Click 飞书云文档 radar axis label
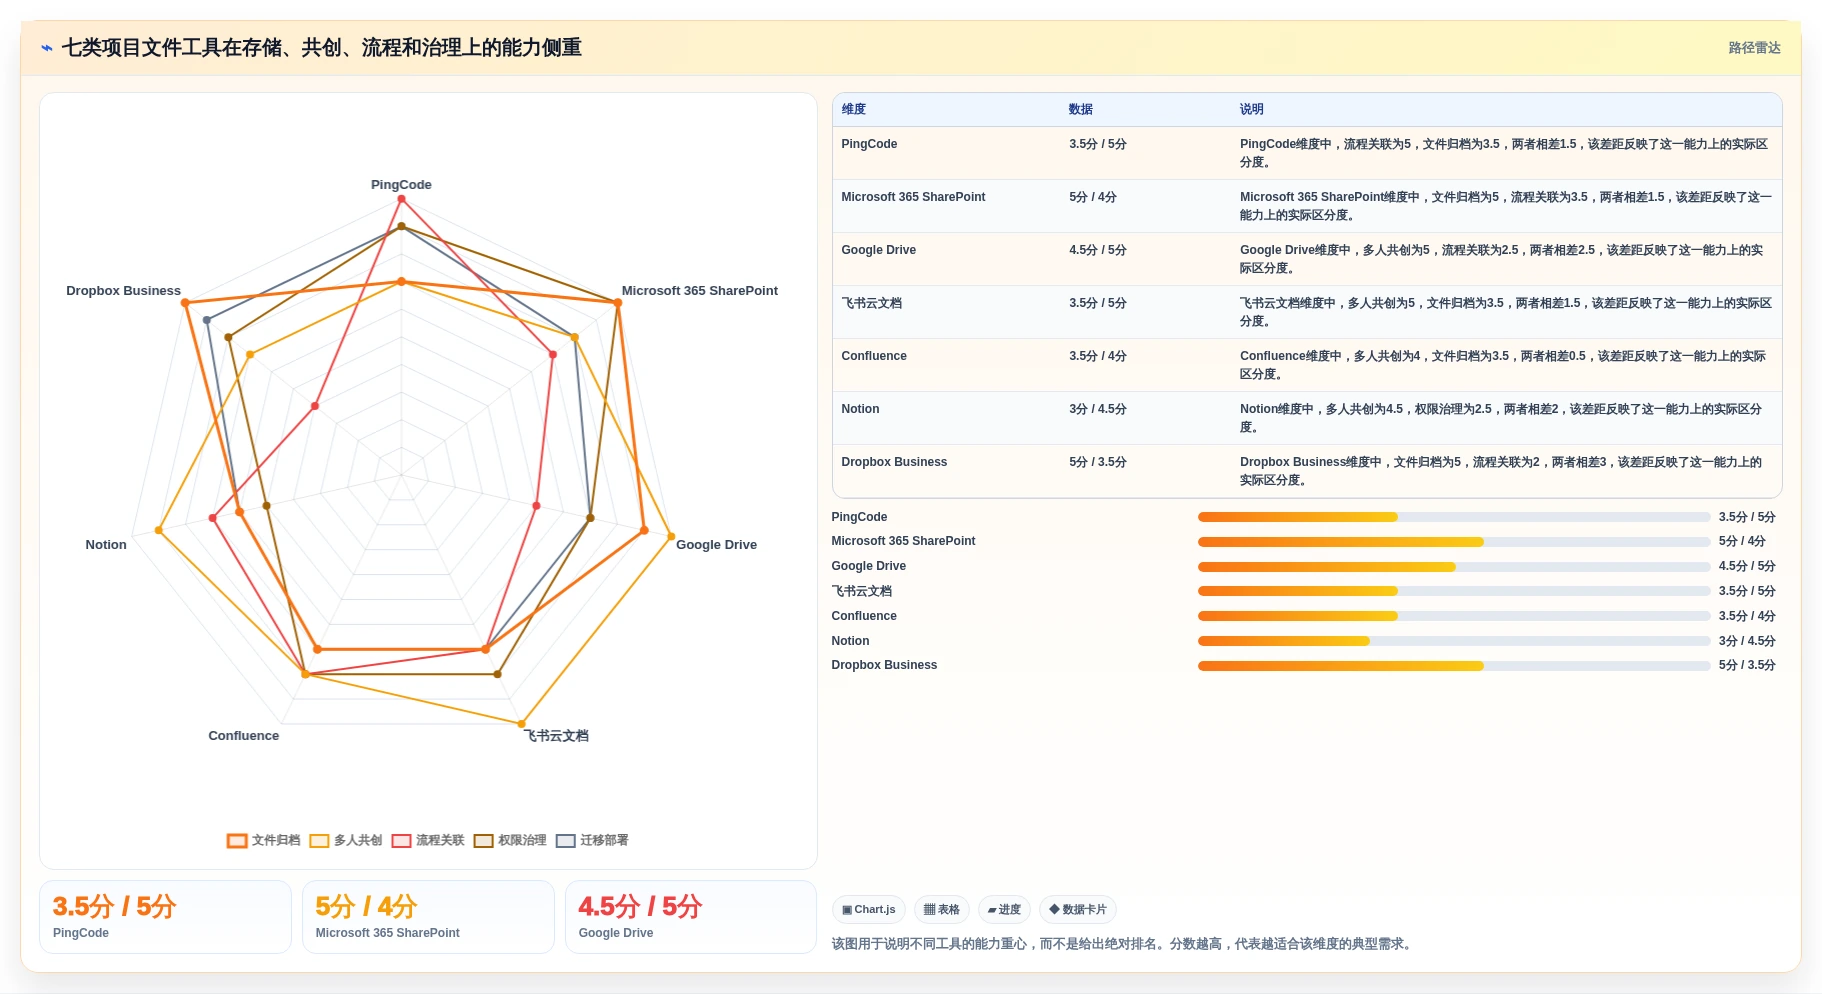The height and width of the screenshot is (994, 1822). (x=557, y=736)
